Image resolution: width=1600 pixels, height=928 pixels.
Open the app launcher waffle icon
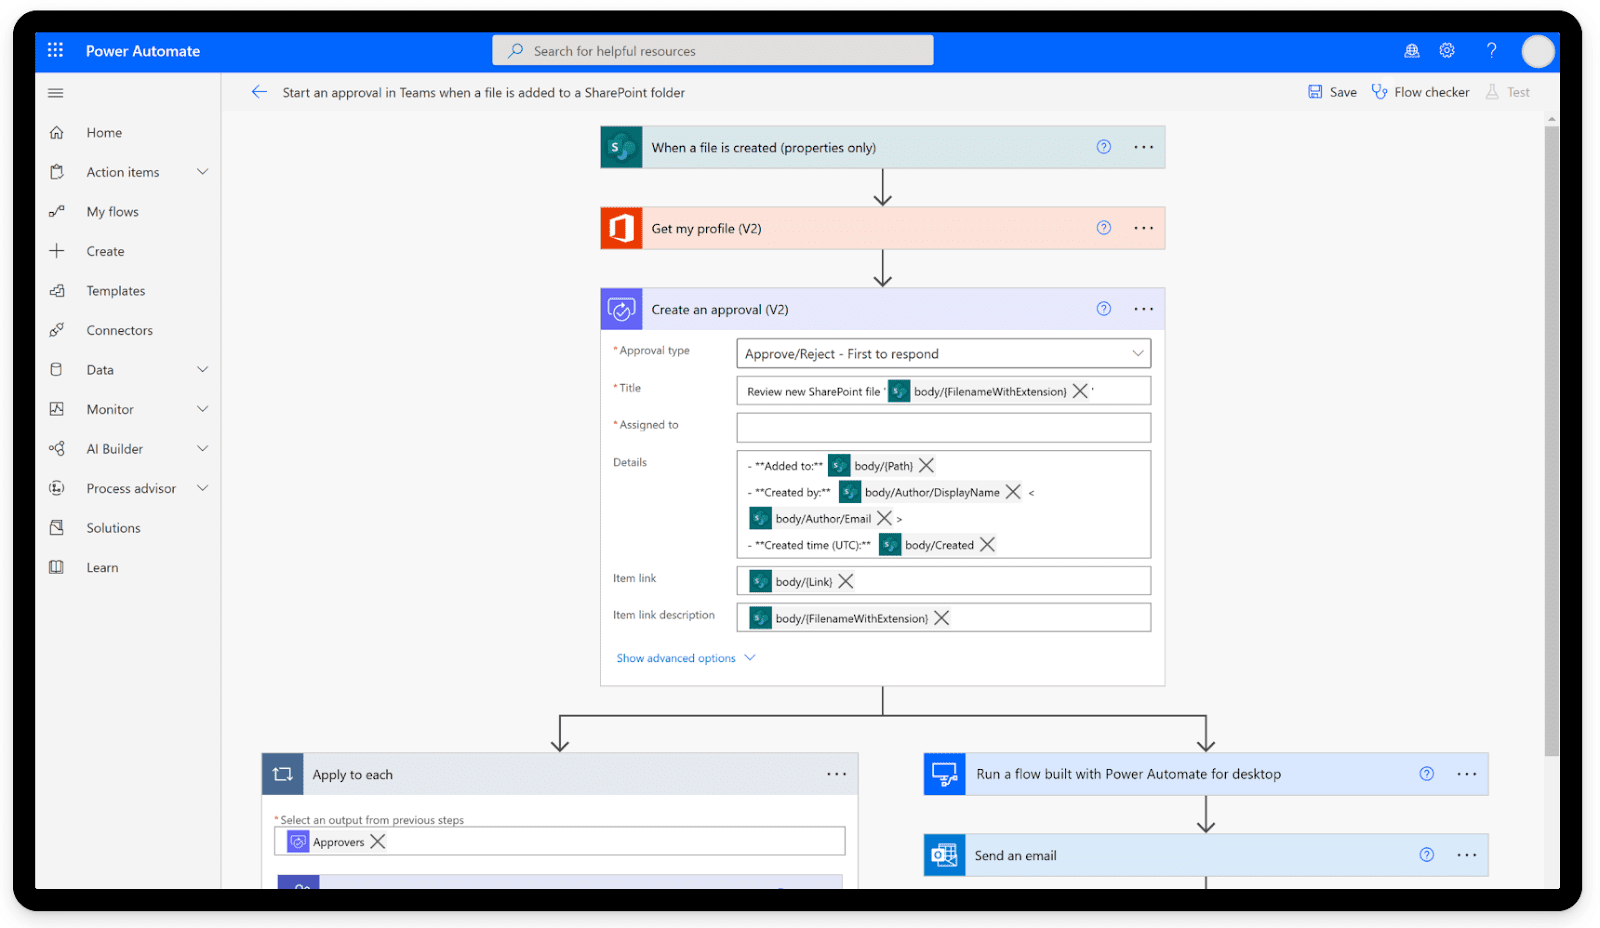click(x=55, y=50)
